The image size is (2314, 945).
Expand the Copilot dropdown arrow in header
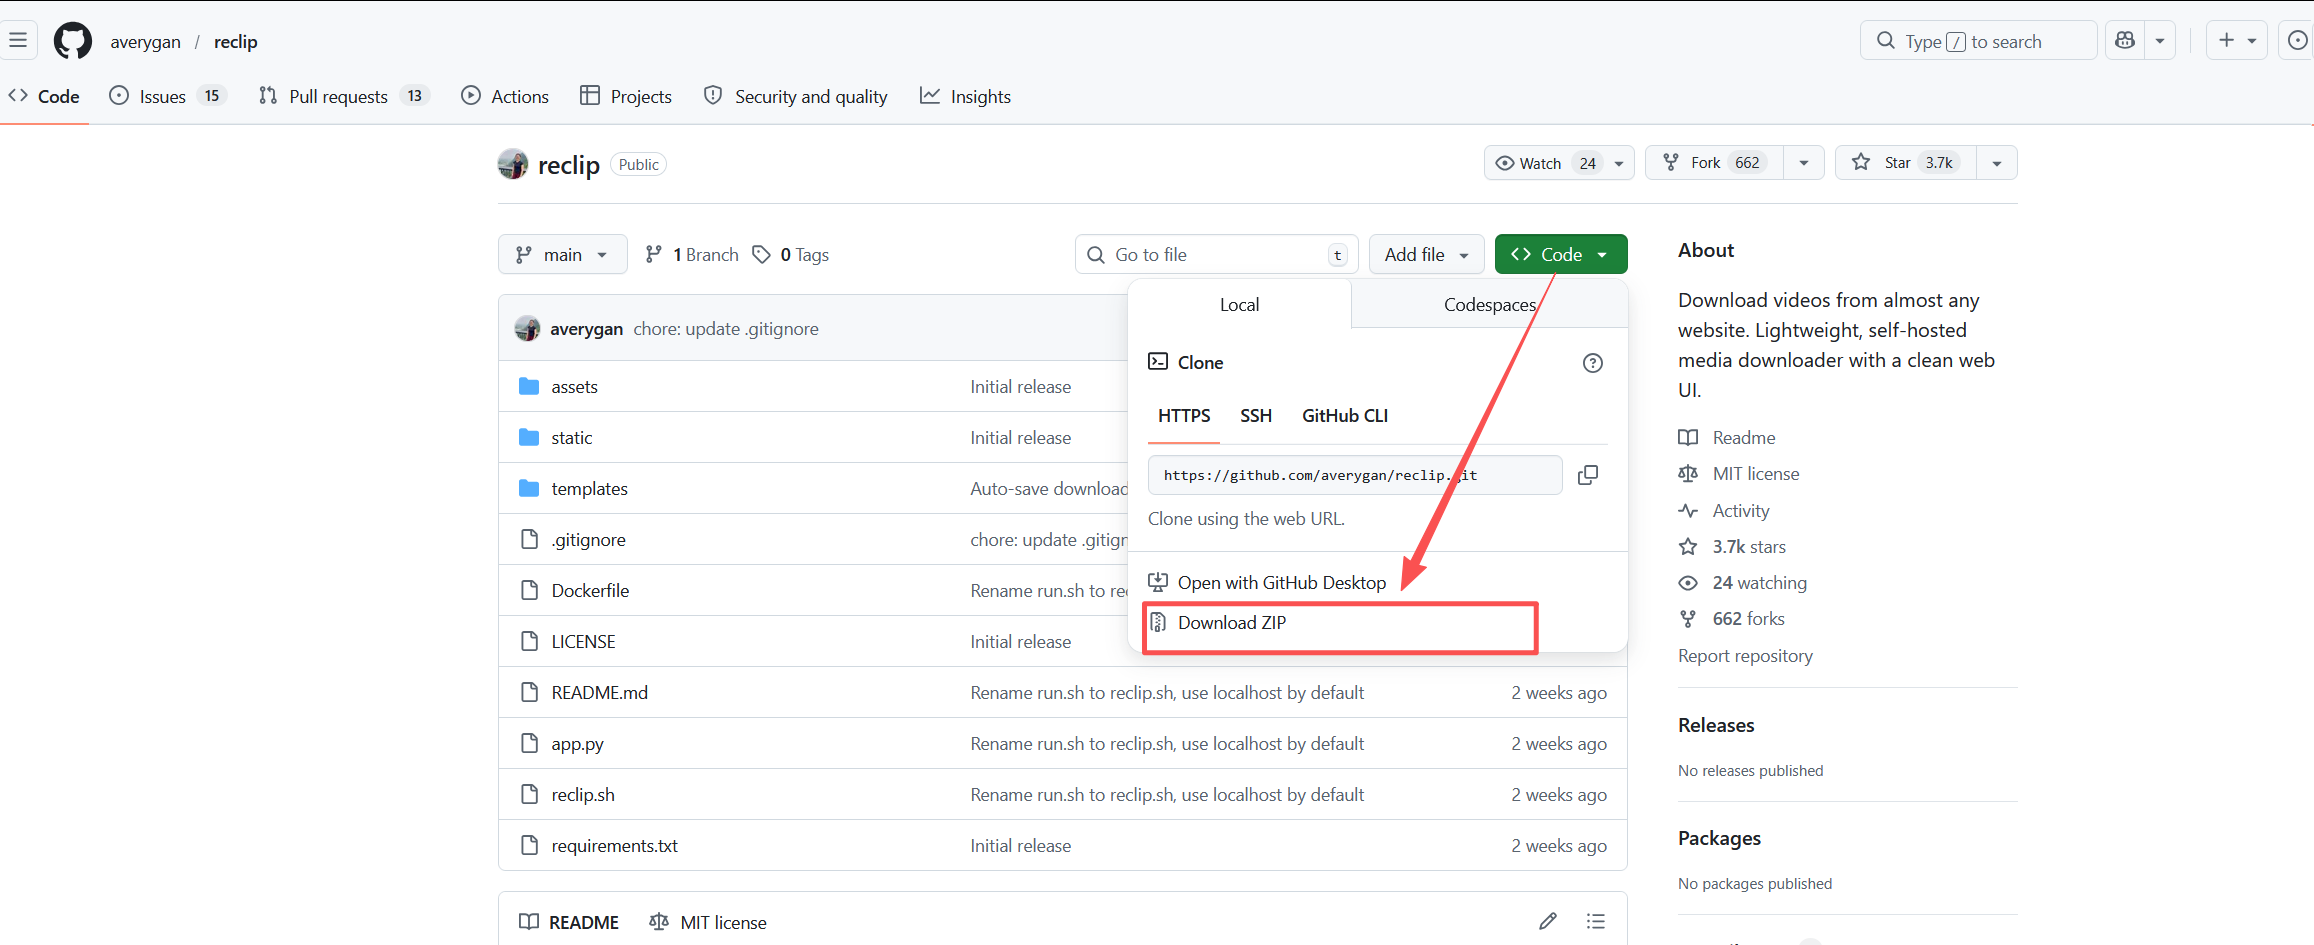pyautogui.click(x=2160, y=41)
